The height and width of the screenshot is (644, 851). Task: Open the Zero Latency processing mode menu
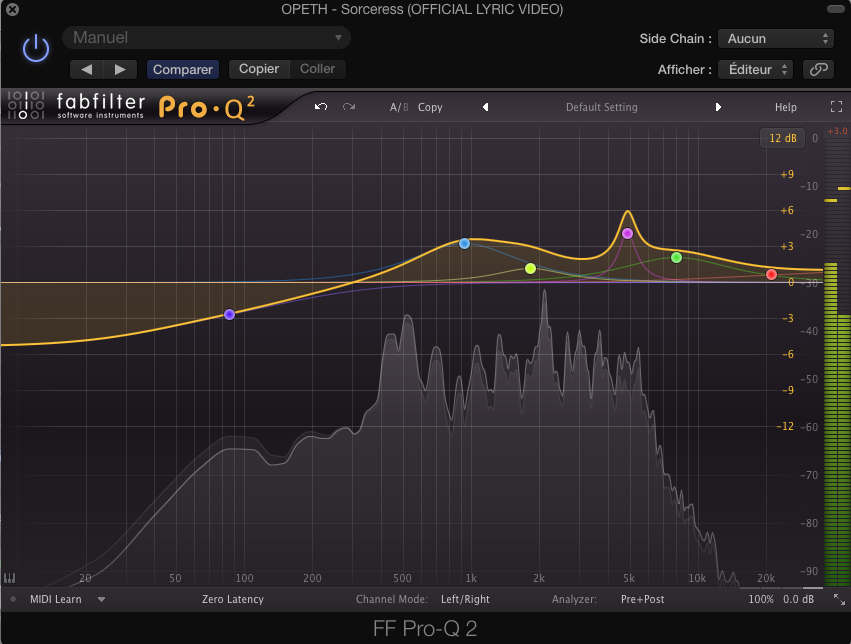(233, 600)
